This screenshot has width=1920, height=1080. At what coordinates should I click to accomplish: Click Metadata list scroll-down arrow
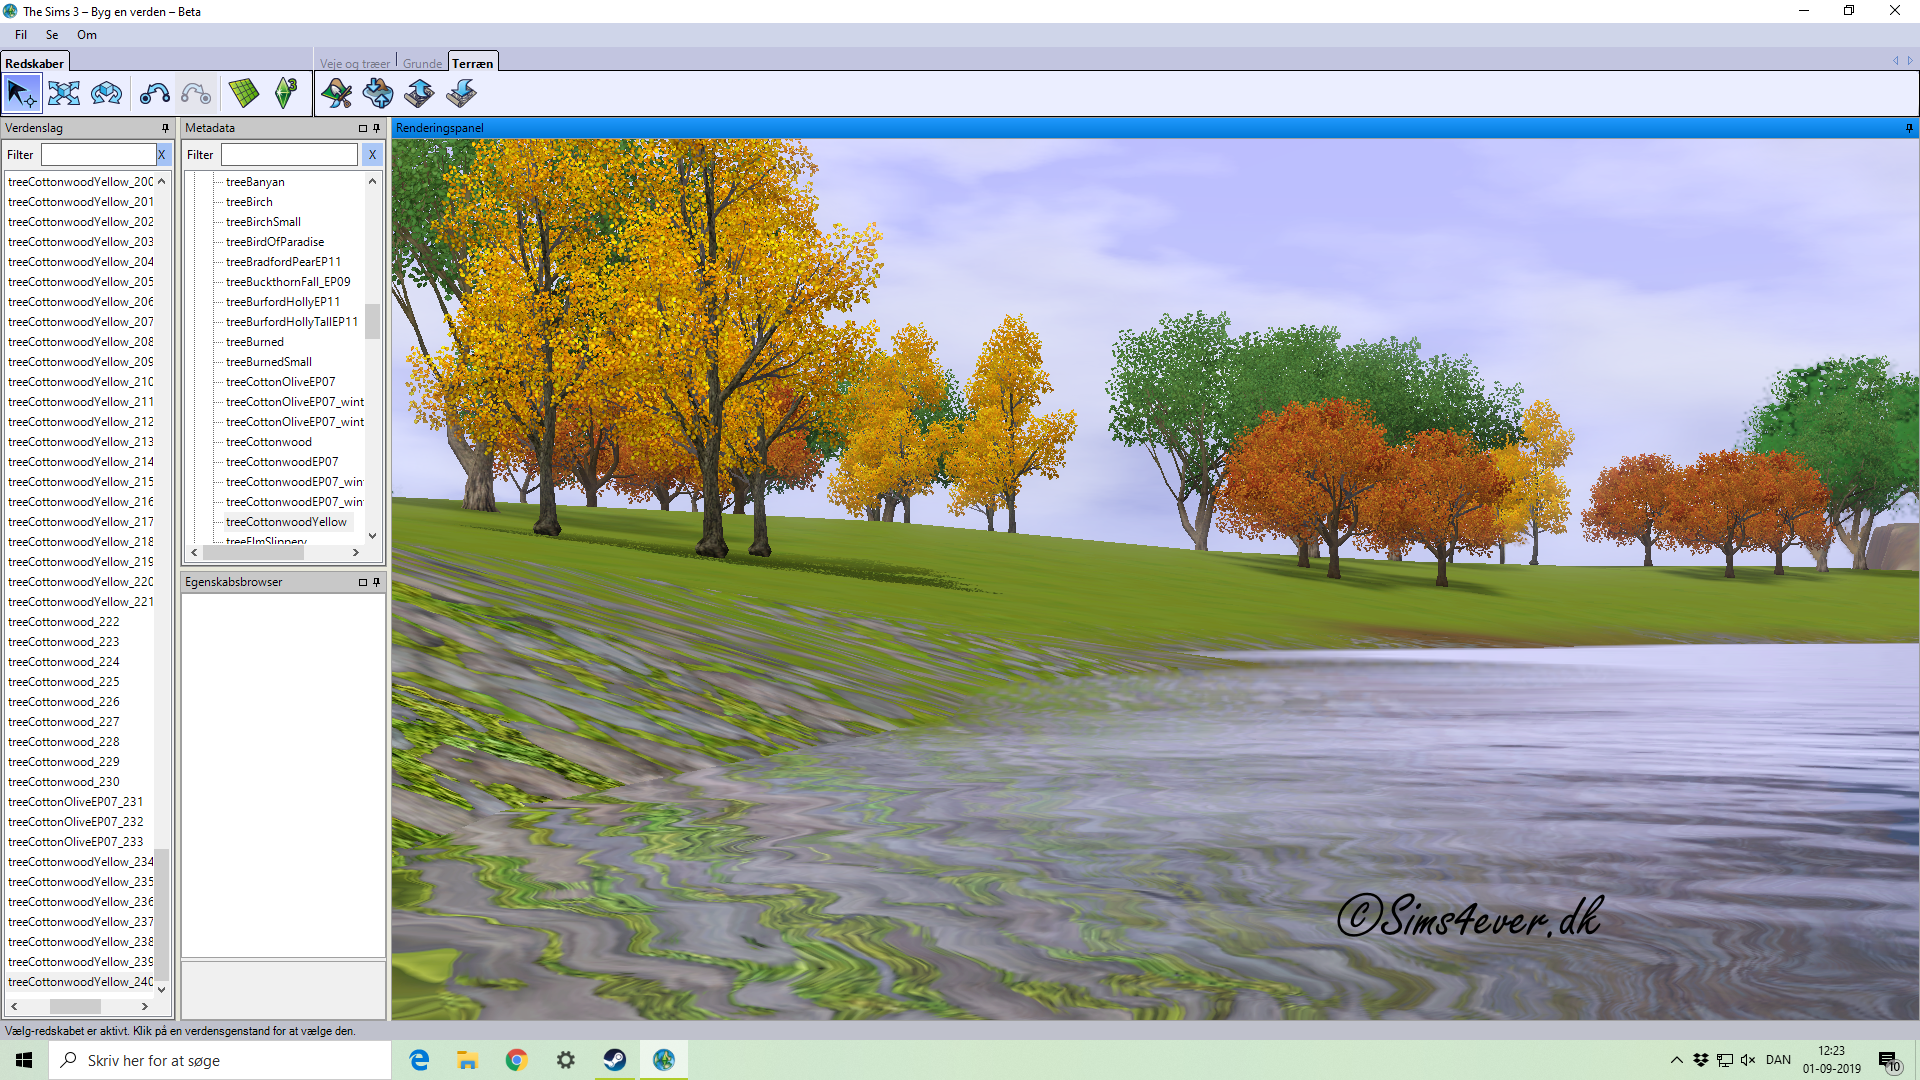[x=372, y=536]
